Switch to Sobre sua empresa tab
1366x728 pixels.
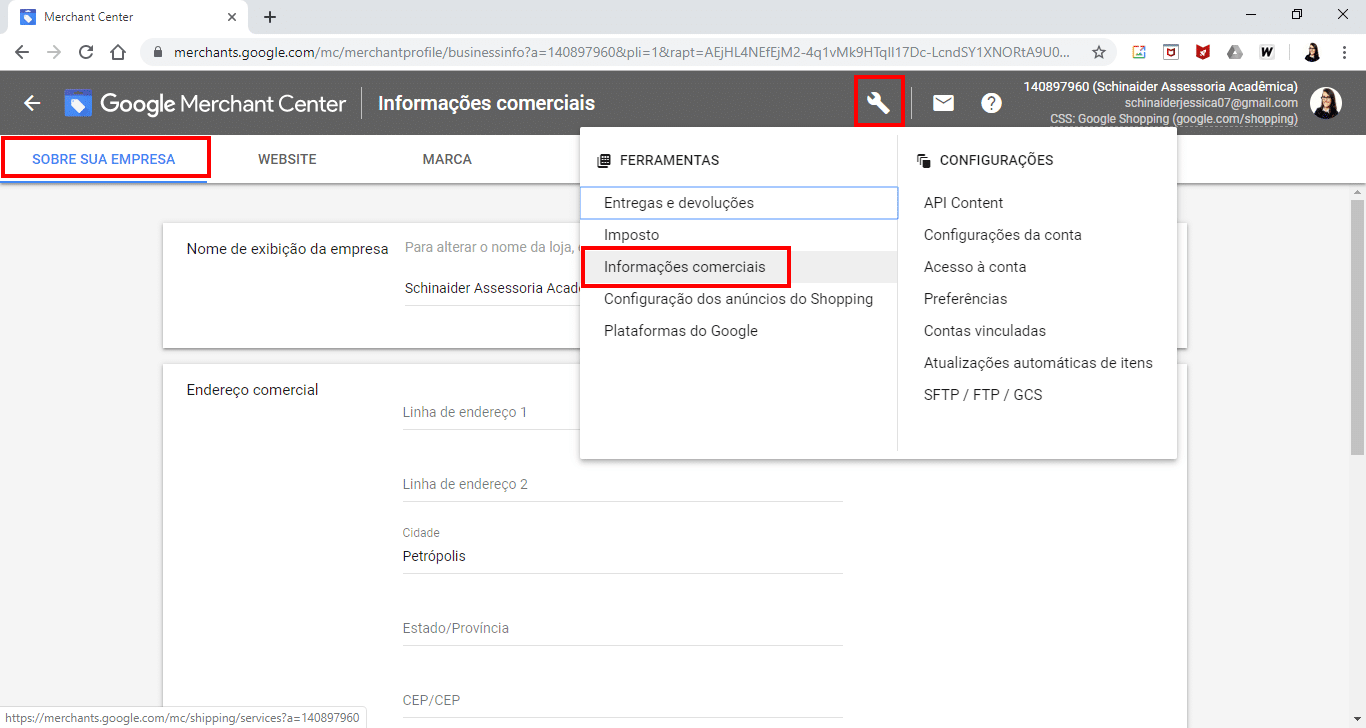point(104,159)
